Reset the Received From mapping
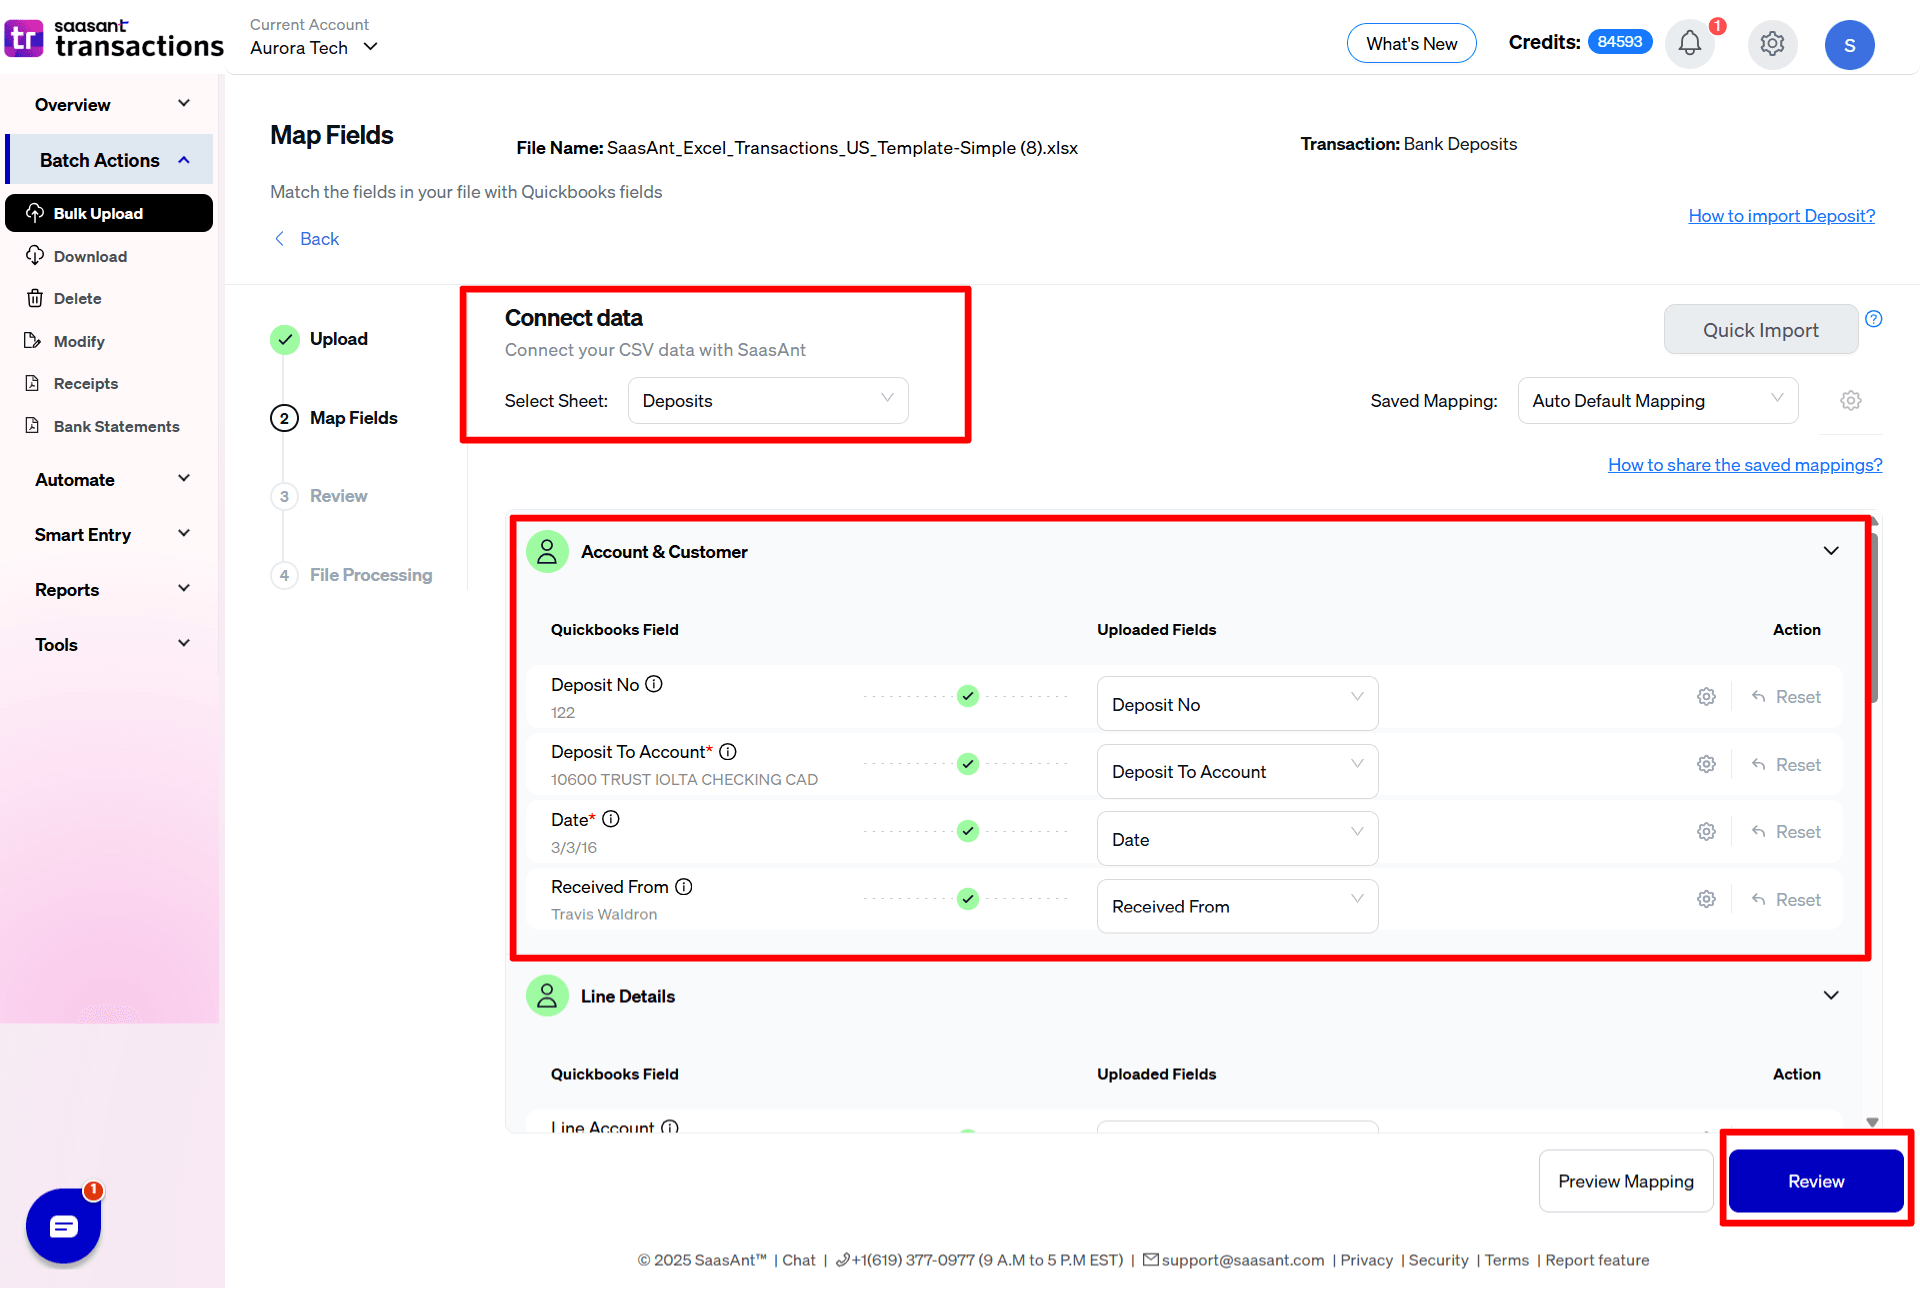 (1786, 900)
